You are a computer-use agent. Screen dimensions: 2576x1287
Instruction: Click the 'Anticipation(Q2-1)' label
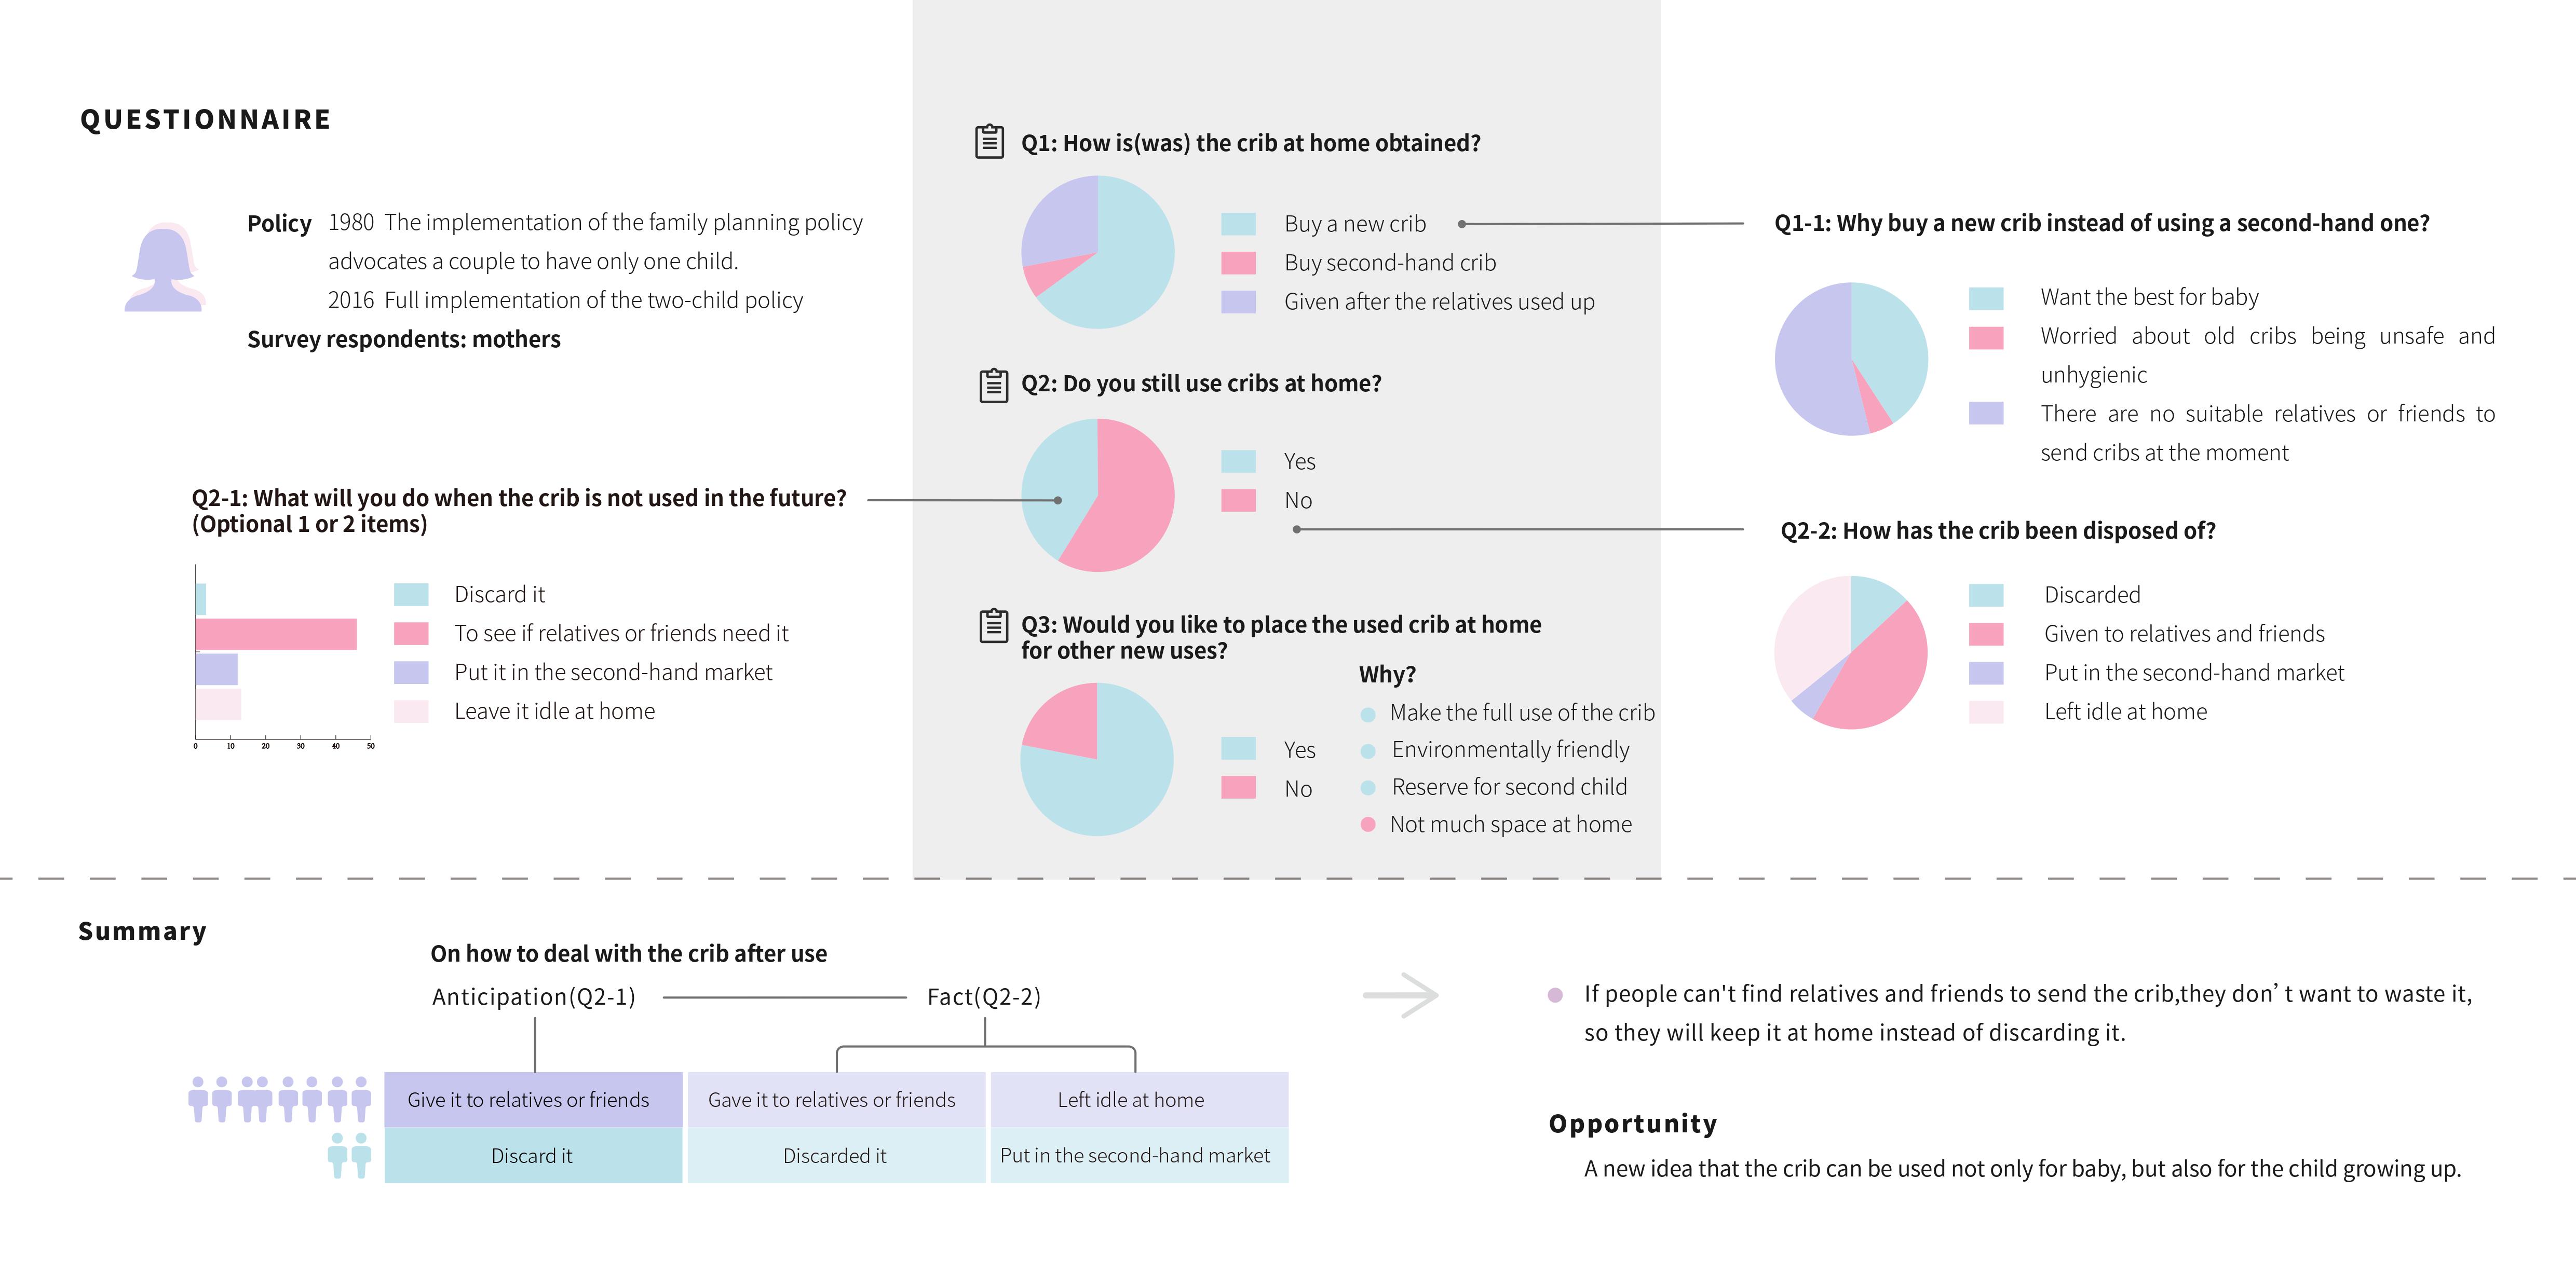tap(534, 997)
